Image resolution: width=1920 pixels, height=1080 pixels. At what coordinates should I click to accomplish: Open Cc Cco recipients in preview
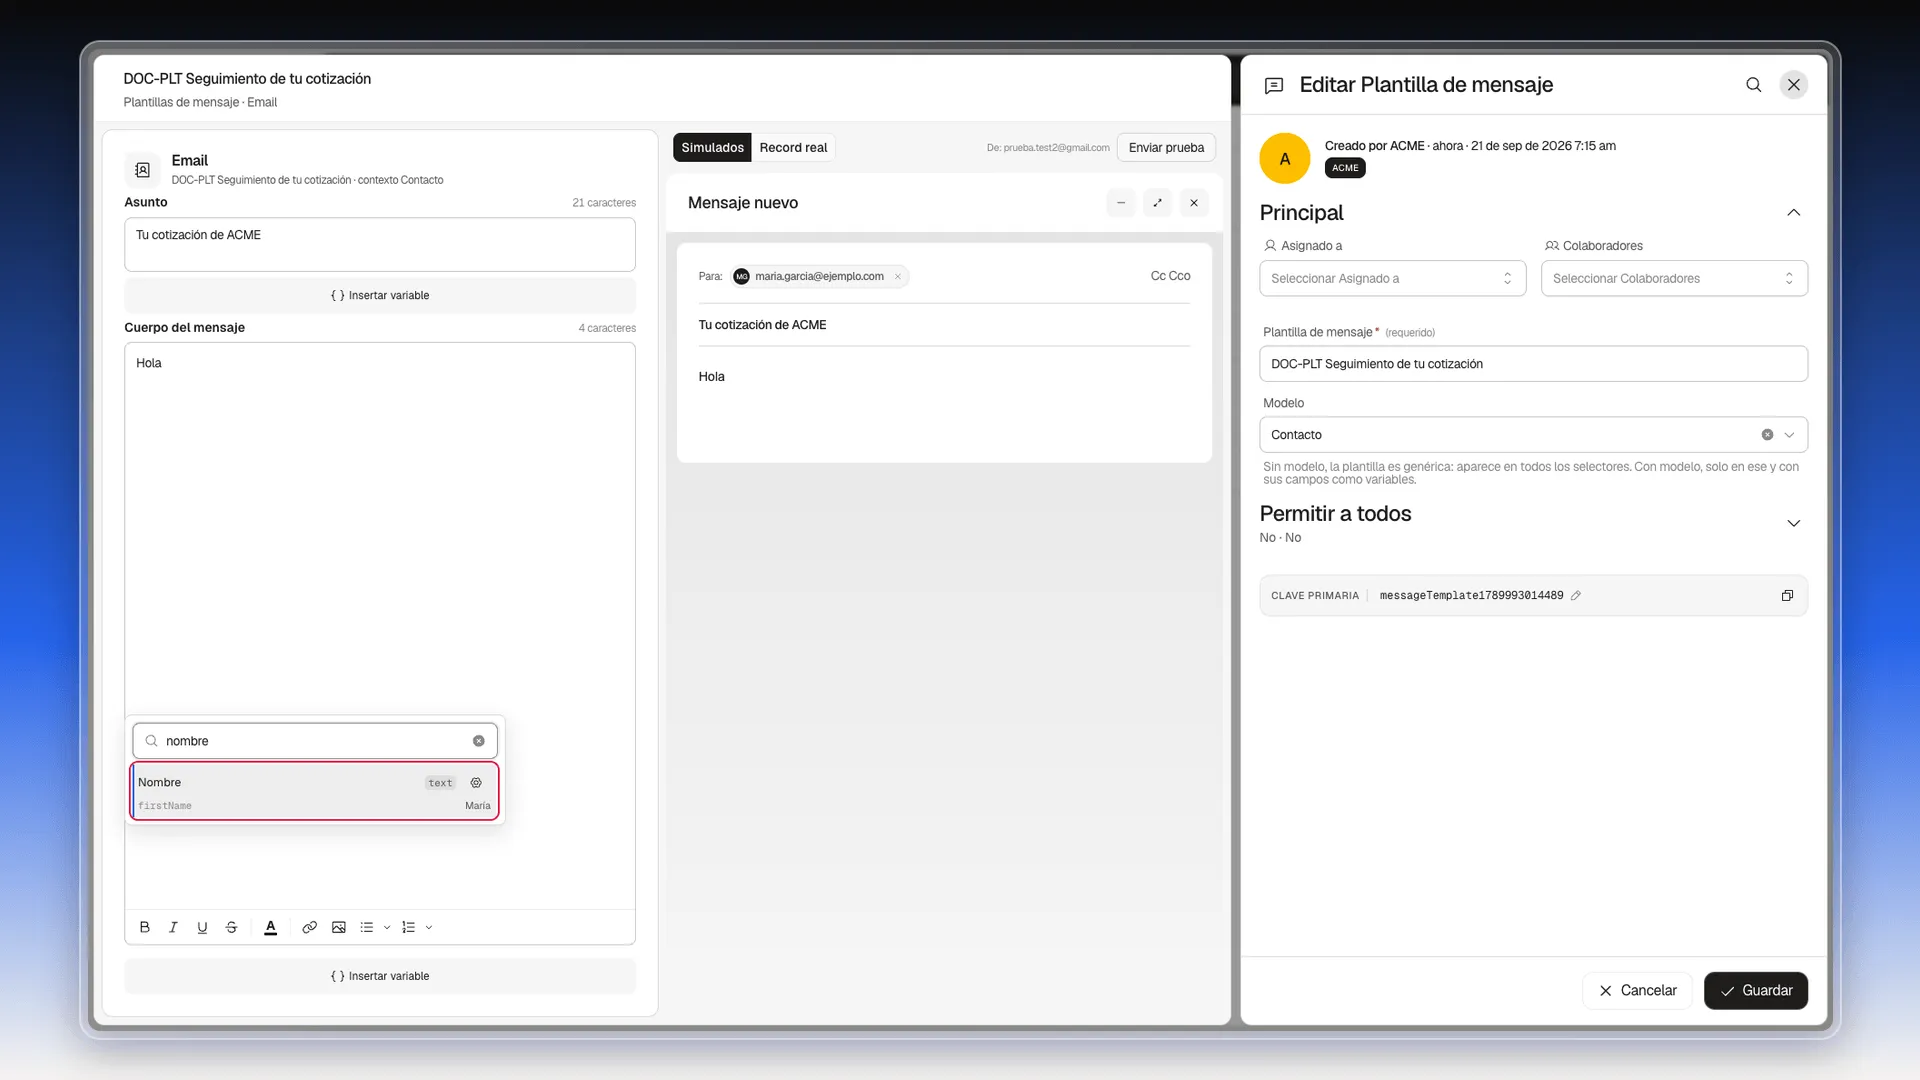tap(1170, 276)
